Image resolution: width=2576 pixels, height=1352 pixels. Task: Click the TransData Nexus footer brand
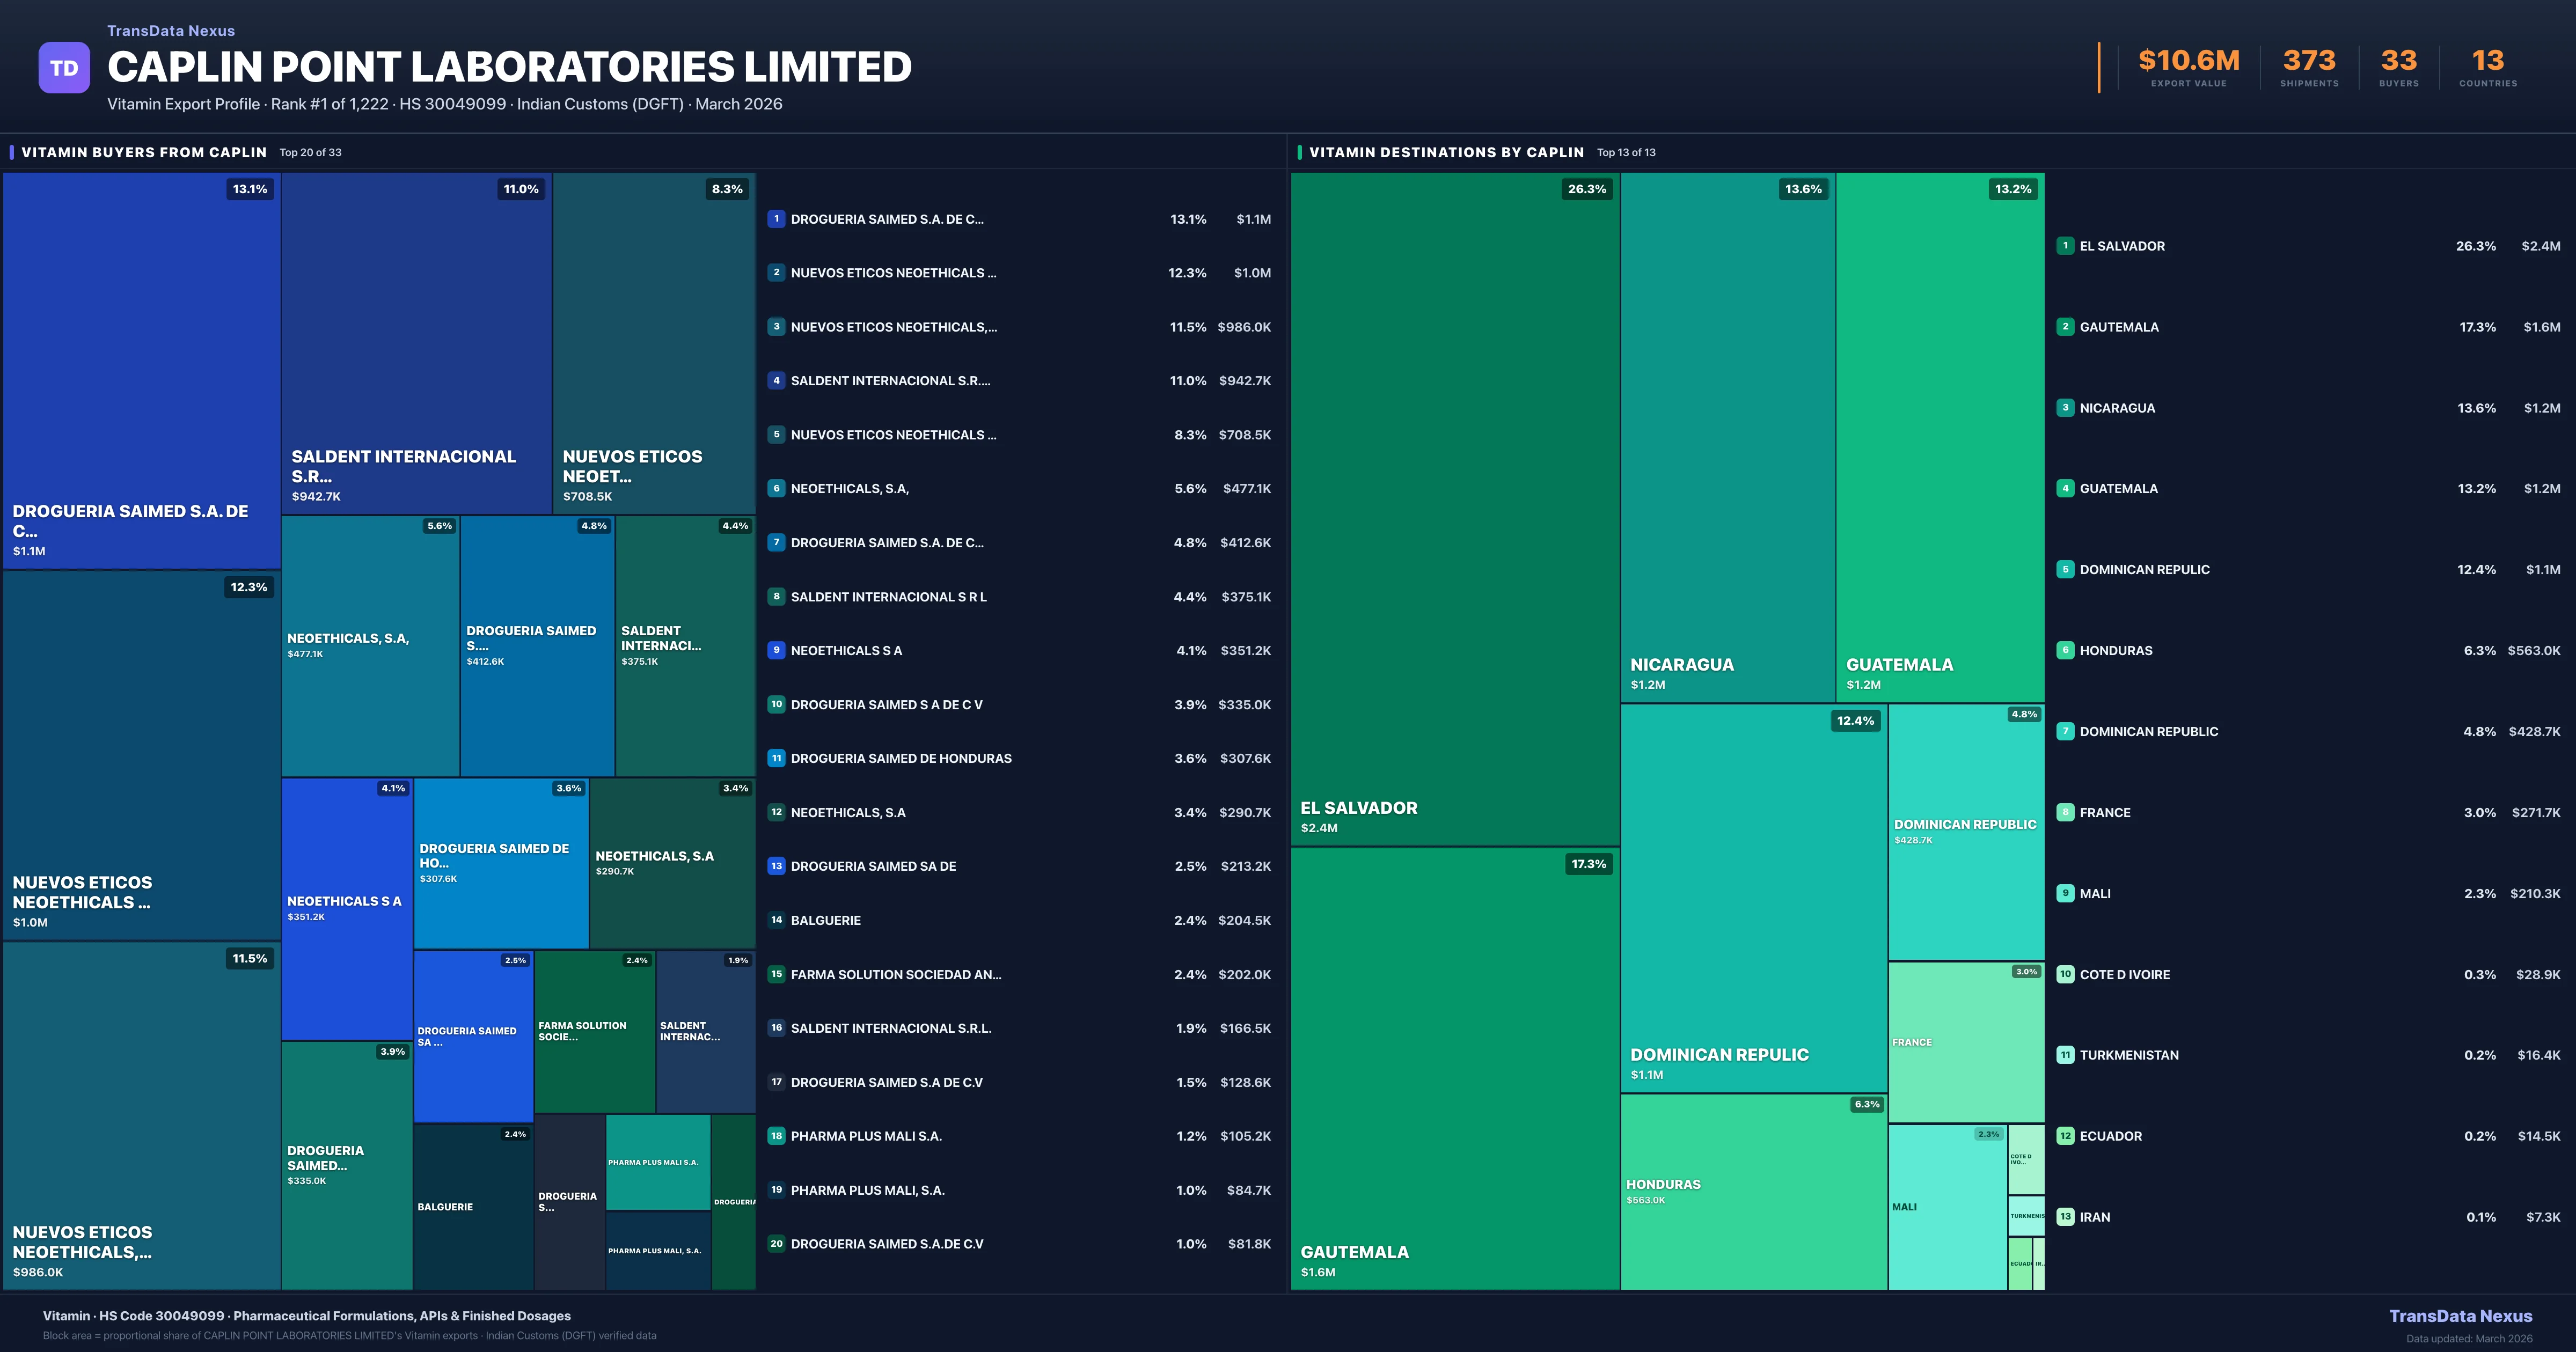coord(2460,1316)
